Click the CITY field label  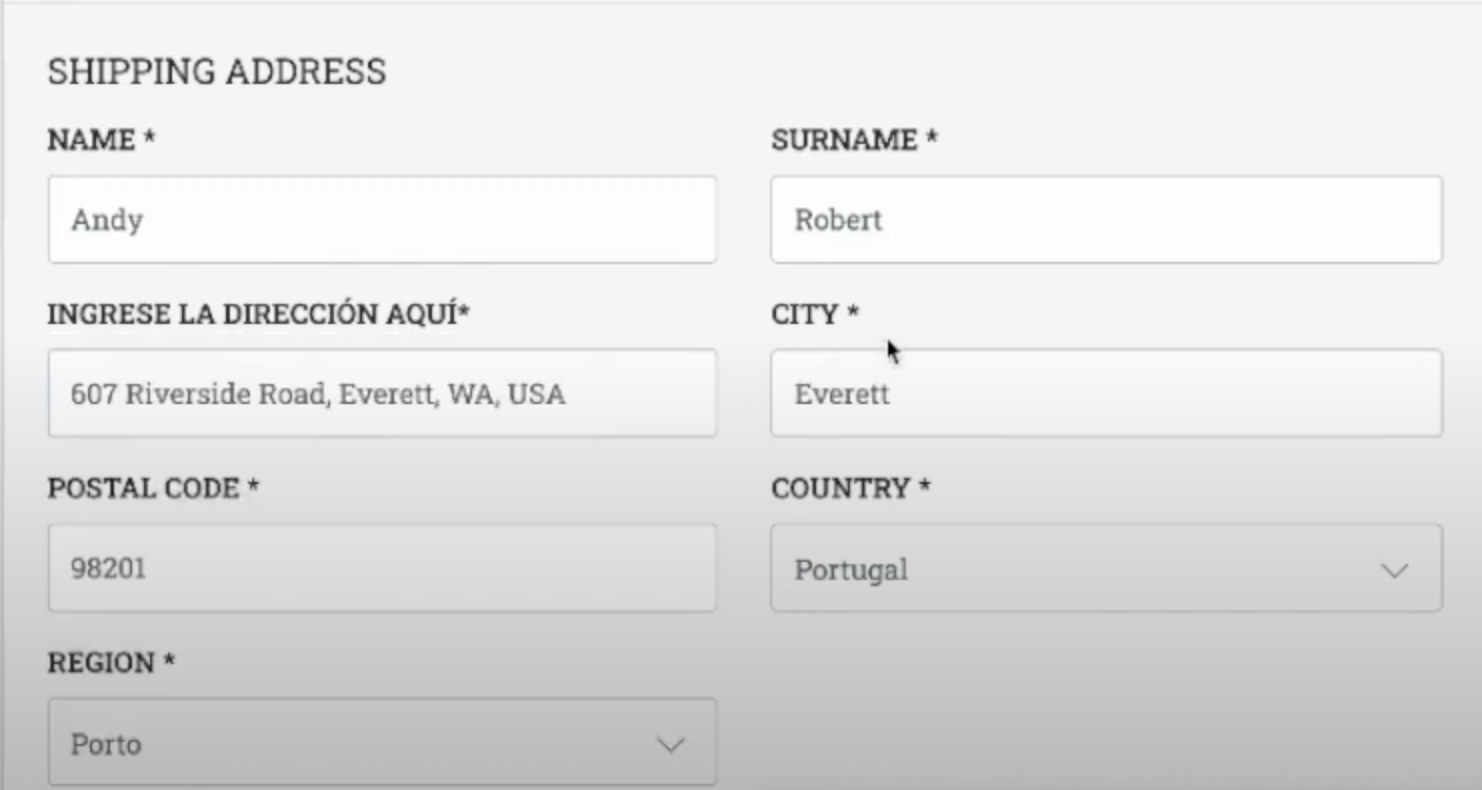click(815, 314)
